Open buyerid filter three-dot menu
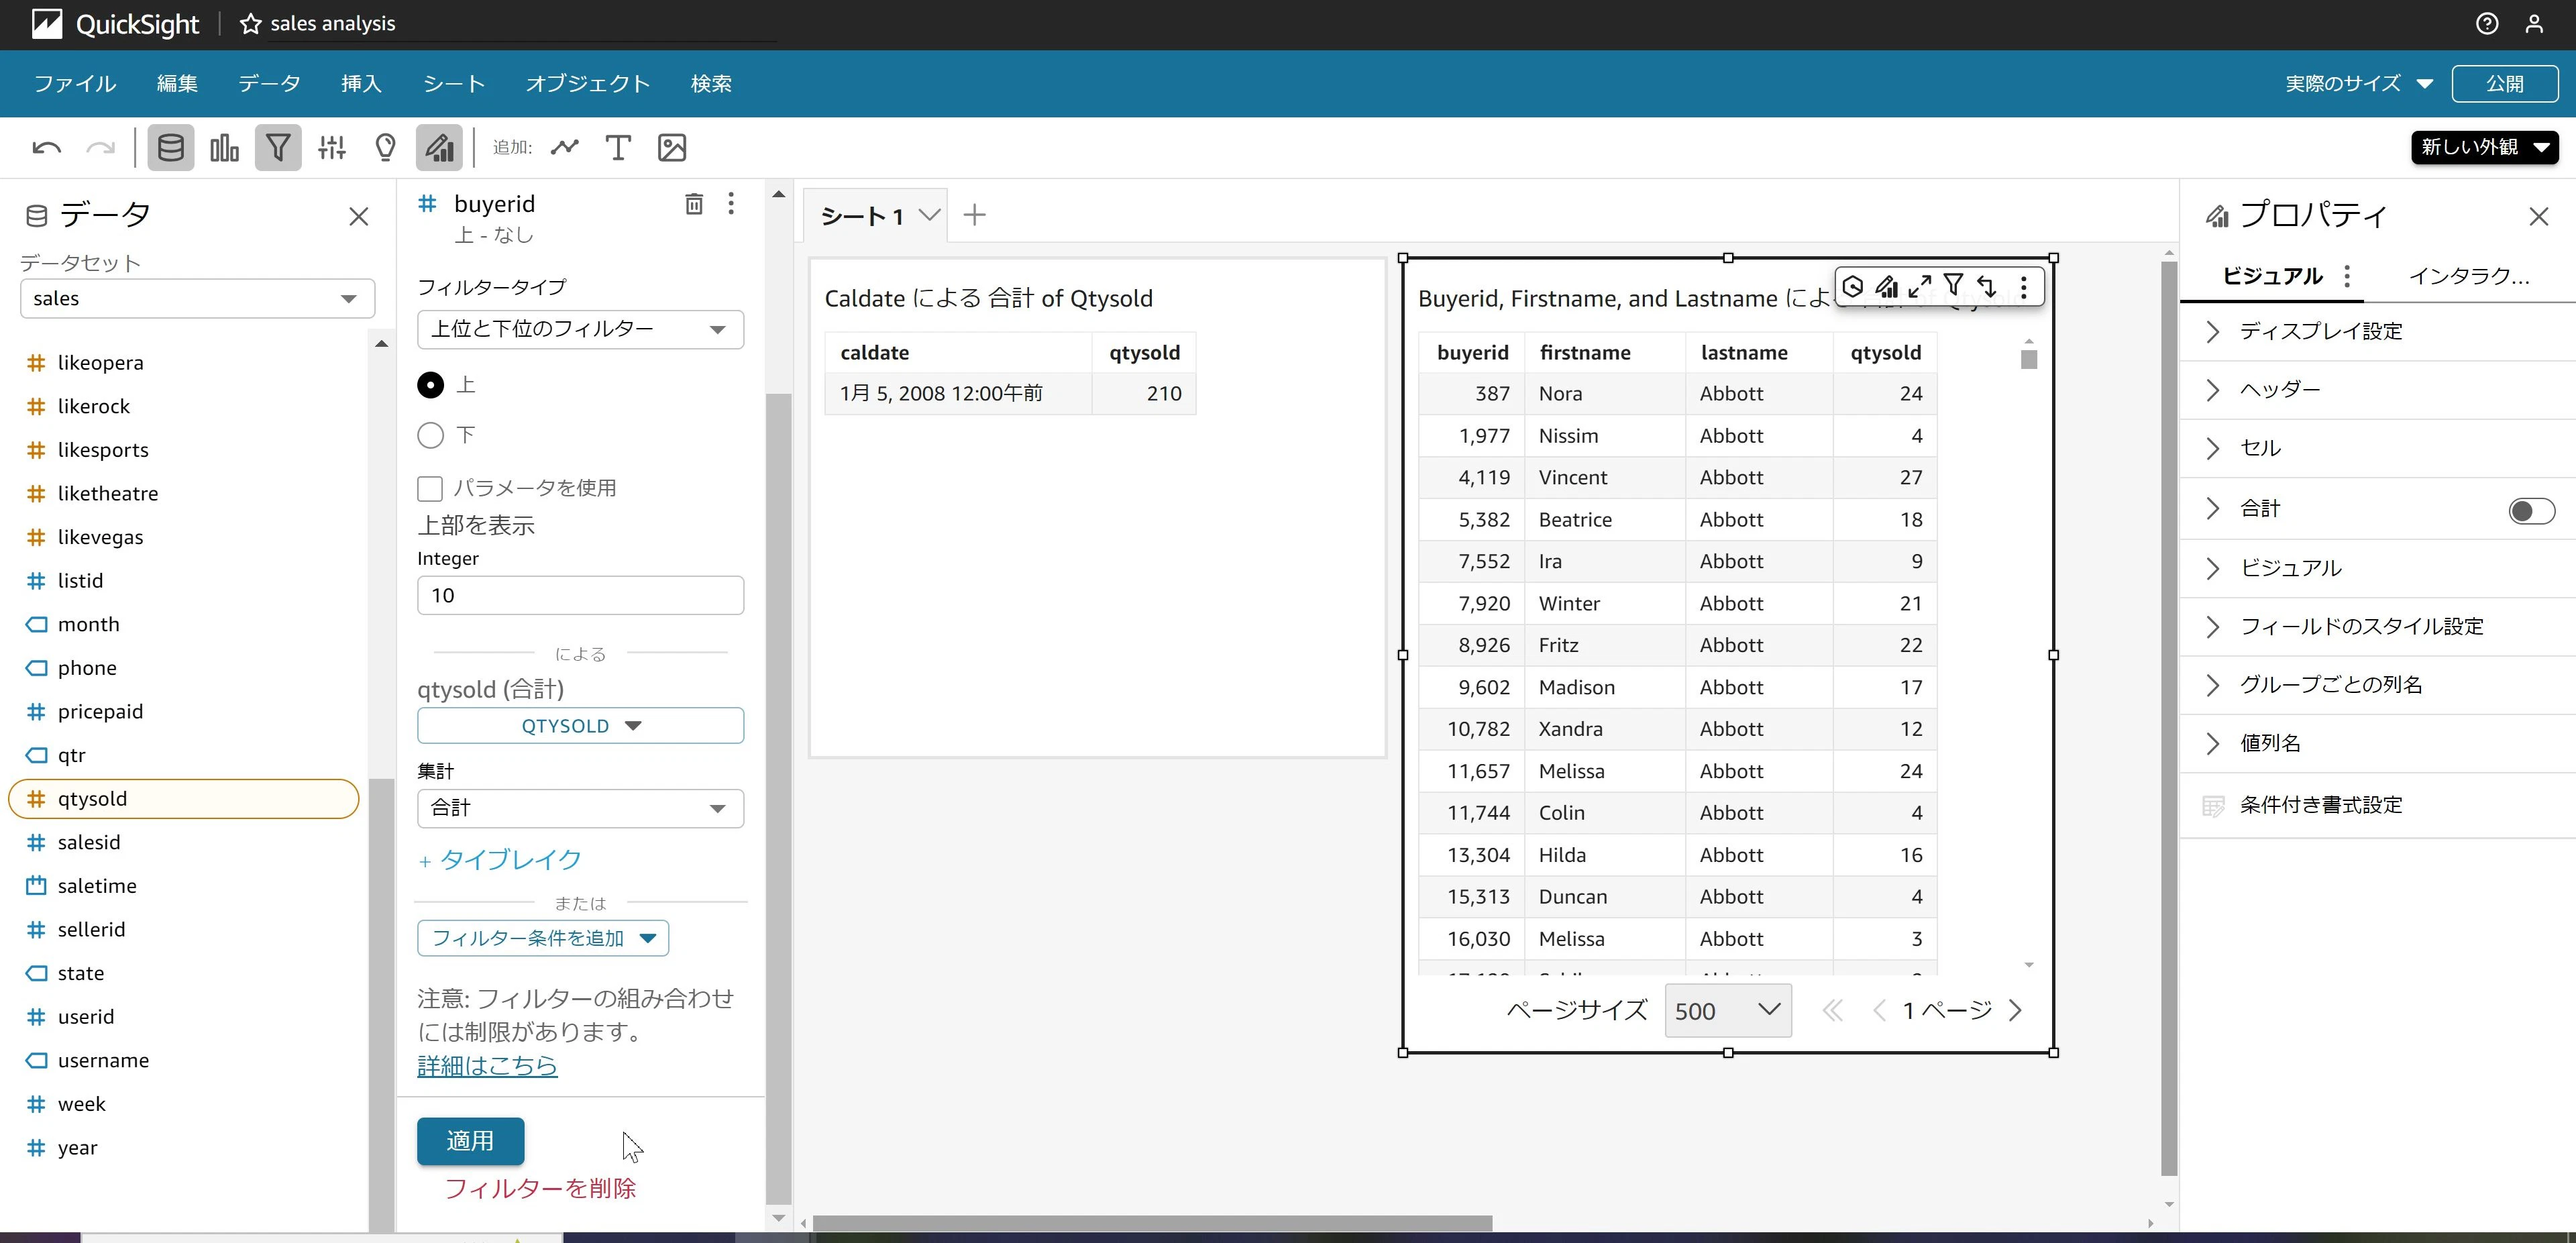 tap(731, 204)
